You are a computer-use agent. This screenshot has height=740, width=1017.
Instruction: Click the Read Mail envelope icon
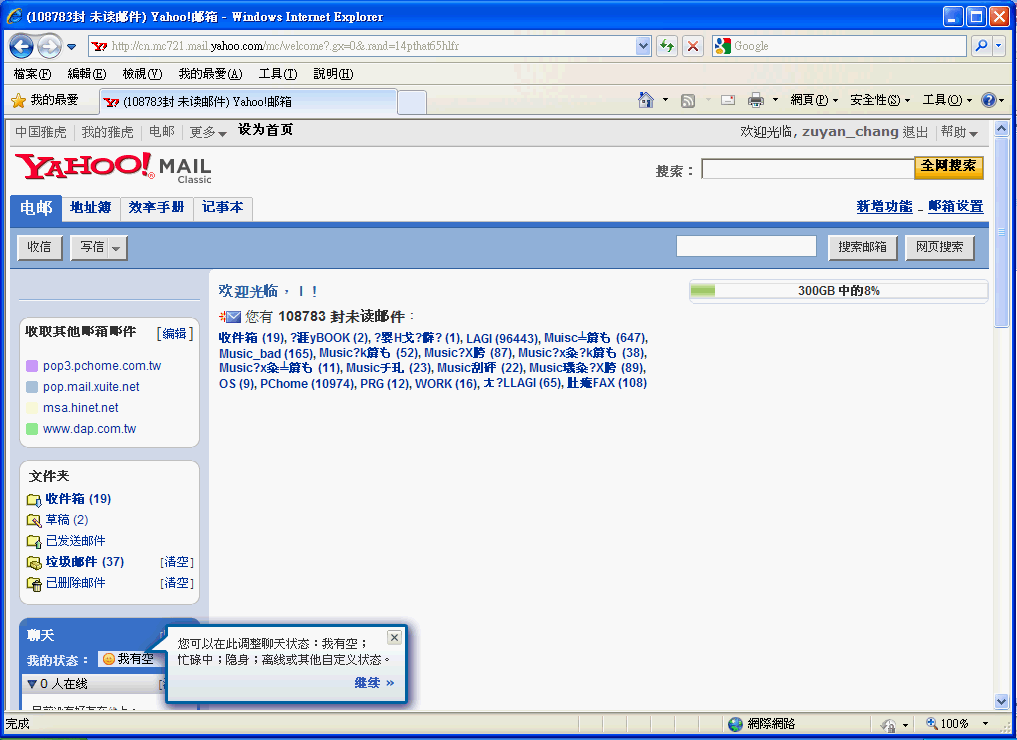tap(728, 100)
